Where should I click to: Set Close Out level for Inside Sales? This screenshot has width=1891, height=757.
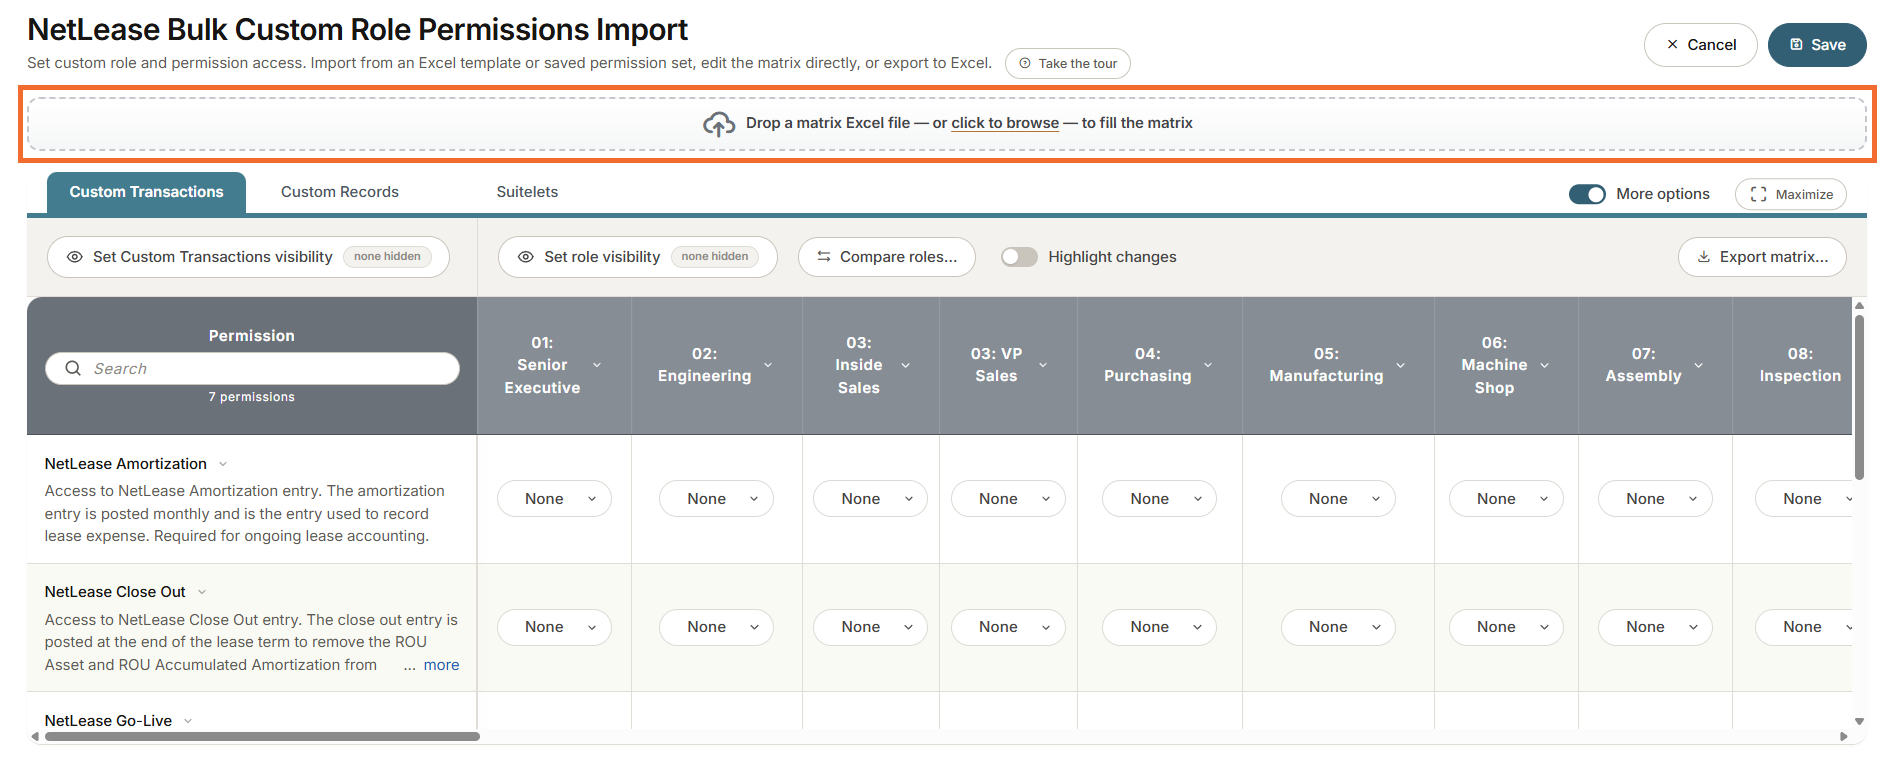[870, 627]
